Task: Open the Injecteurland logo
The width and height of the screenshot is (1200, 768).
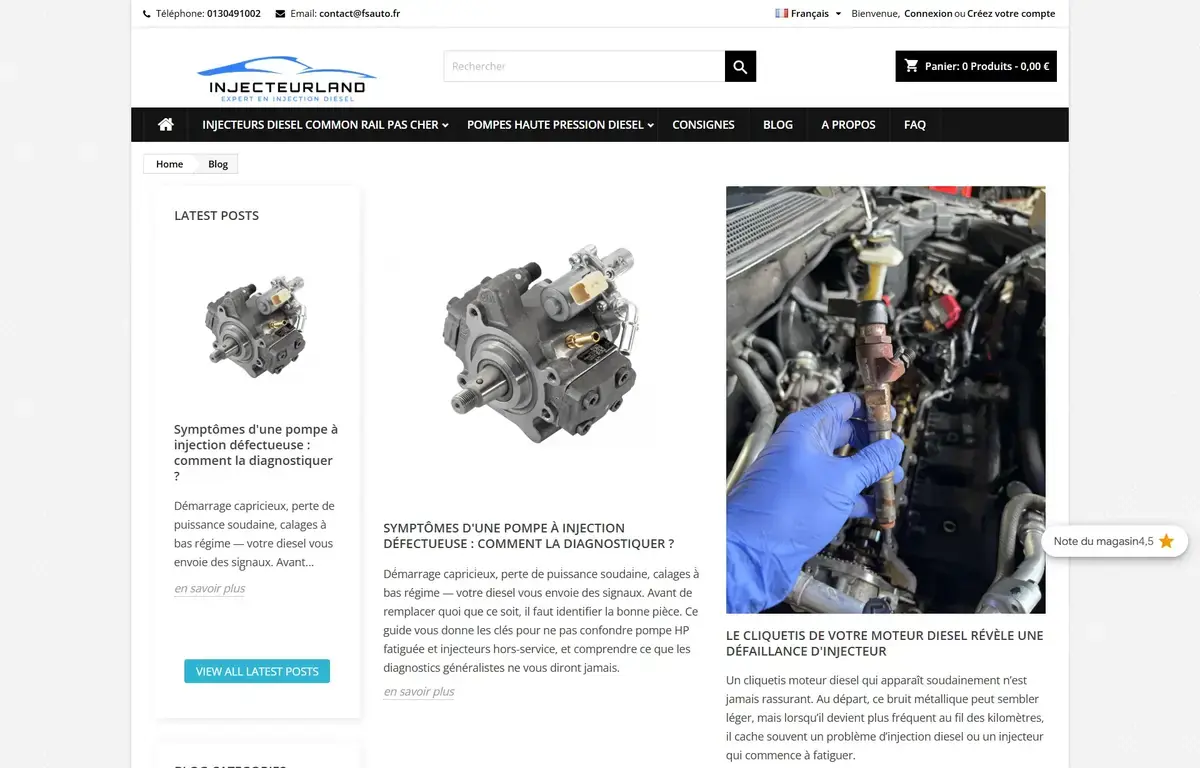Action: pyautogui.click(x=287, y=79)
